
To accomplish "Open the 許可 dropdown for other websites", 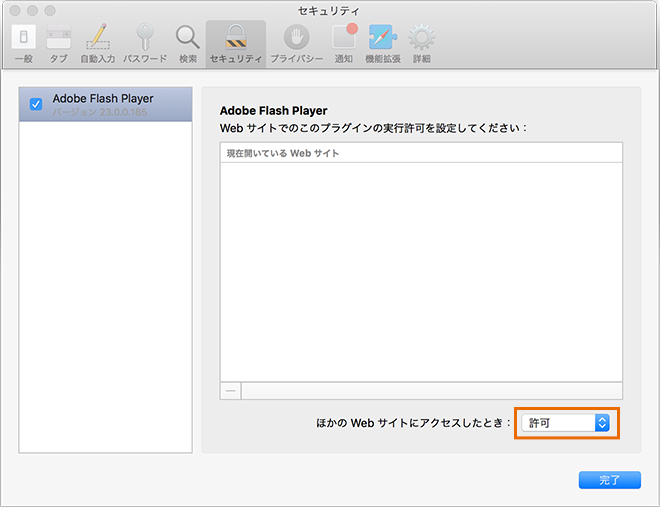I will click(x=565, y=423).
